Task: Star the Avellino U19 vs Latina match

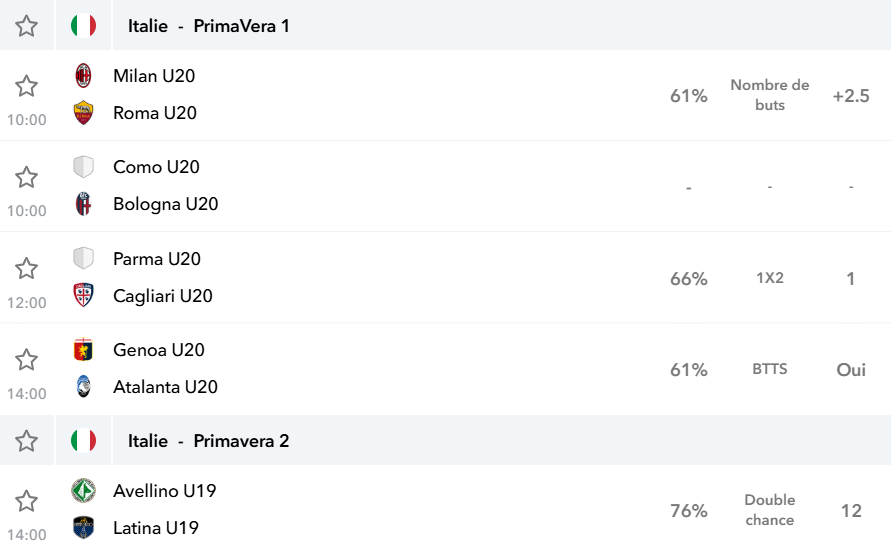Action: tap(26, 501)
